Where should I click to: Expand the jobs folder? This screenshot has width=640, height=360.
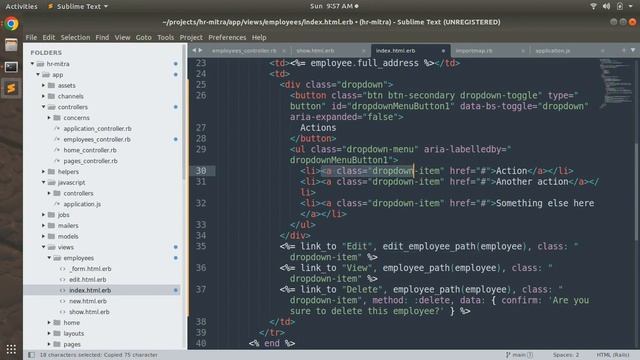click(x=43, y=215)
